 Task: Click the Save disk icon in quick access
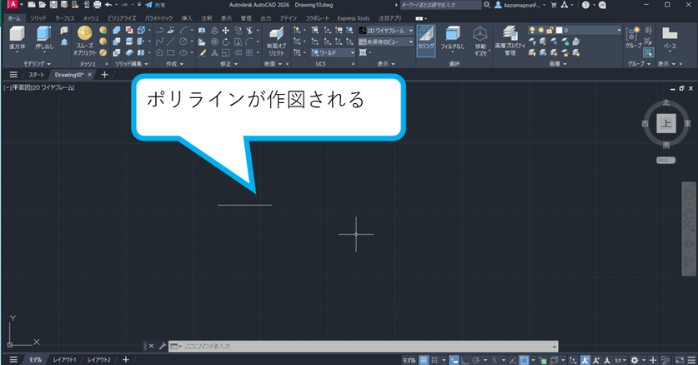[x=53, y=5]
